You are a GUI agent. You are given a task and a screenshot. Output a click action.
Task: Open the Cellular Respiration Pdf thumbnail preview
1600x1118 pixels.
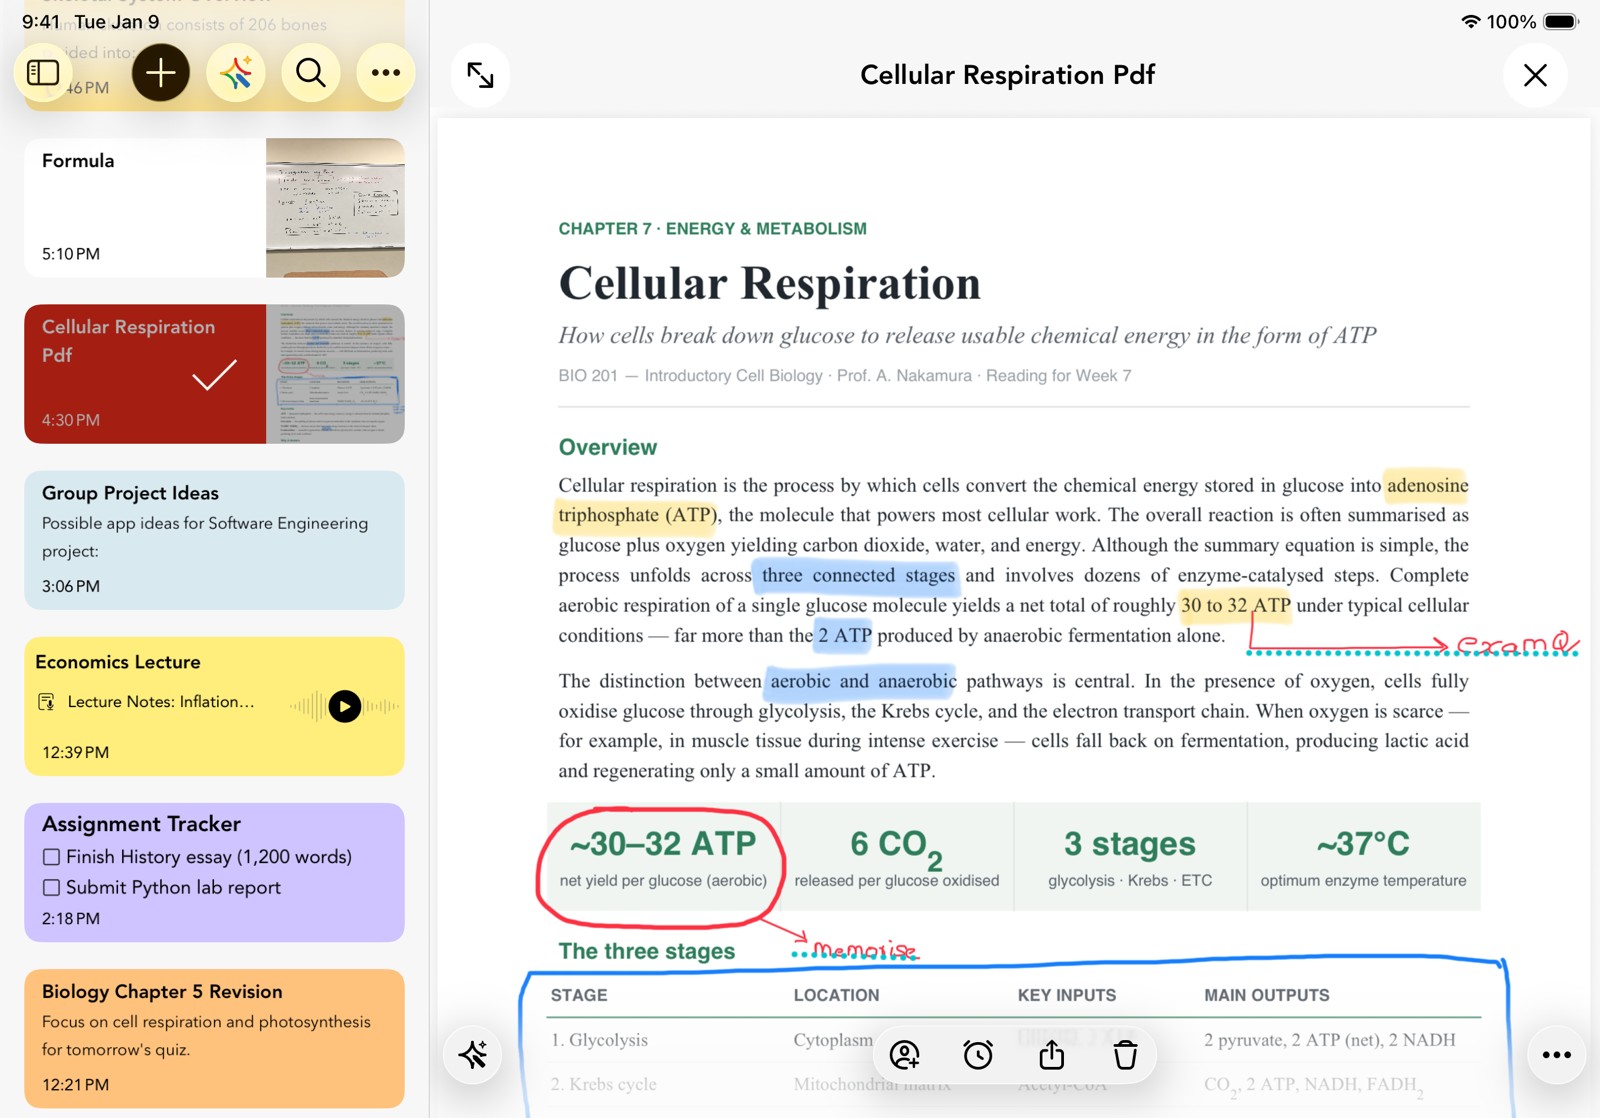(335, 374)
